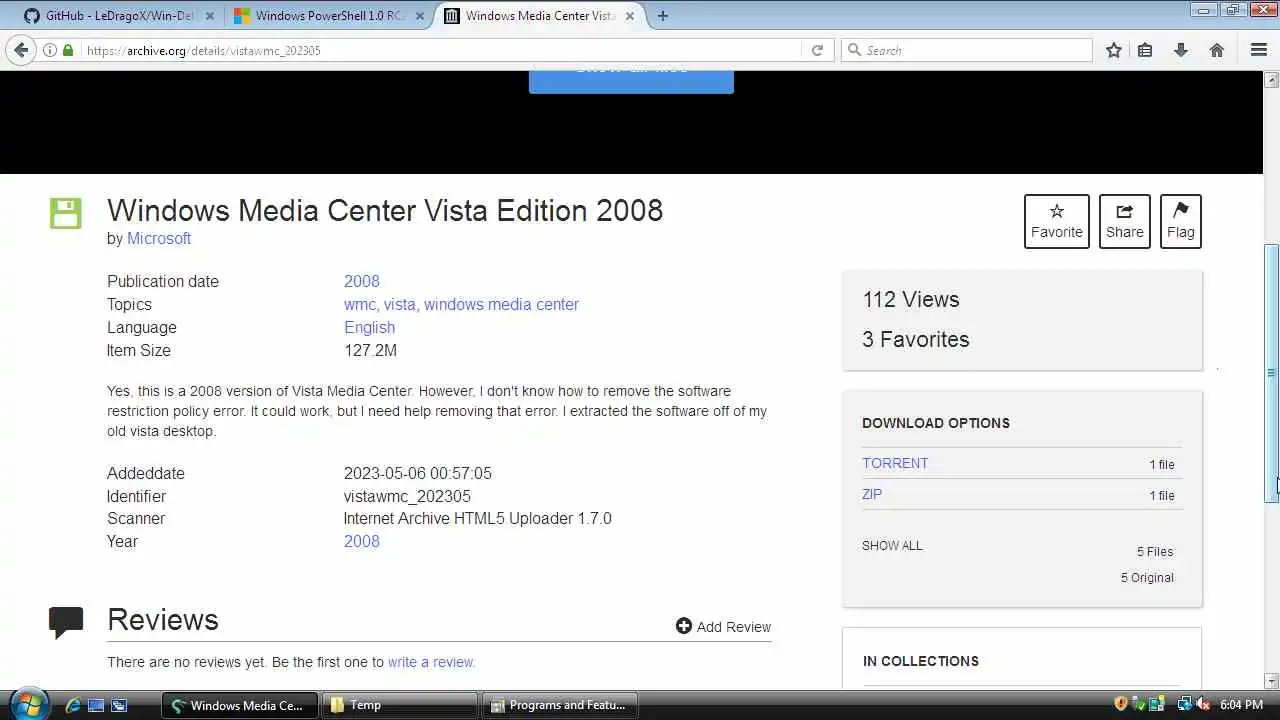Click the green secure padlock icon
This screenshot has width=1280, height=720.
click(67, 50)
